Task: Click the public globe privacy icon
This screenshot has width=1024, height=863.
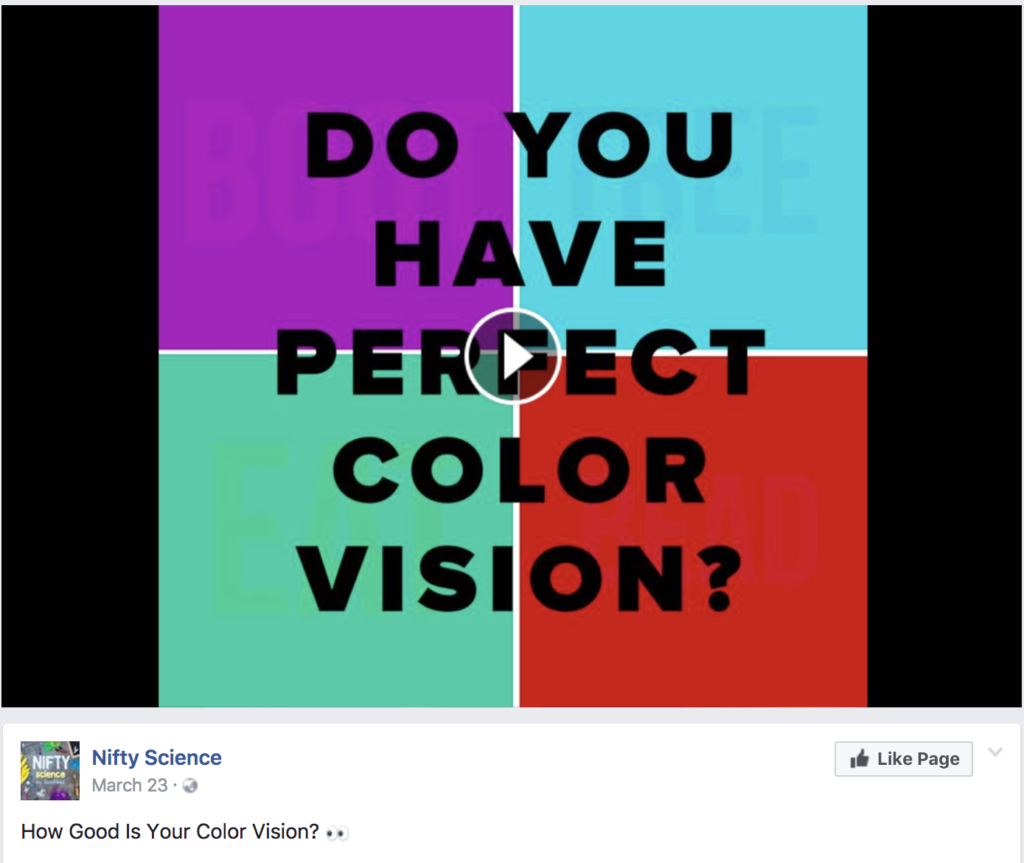Action: click(190, 785)
